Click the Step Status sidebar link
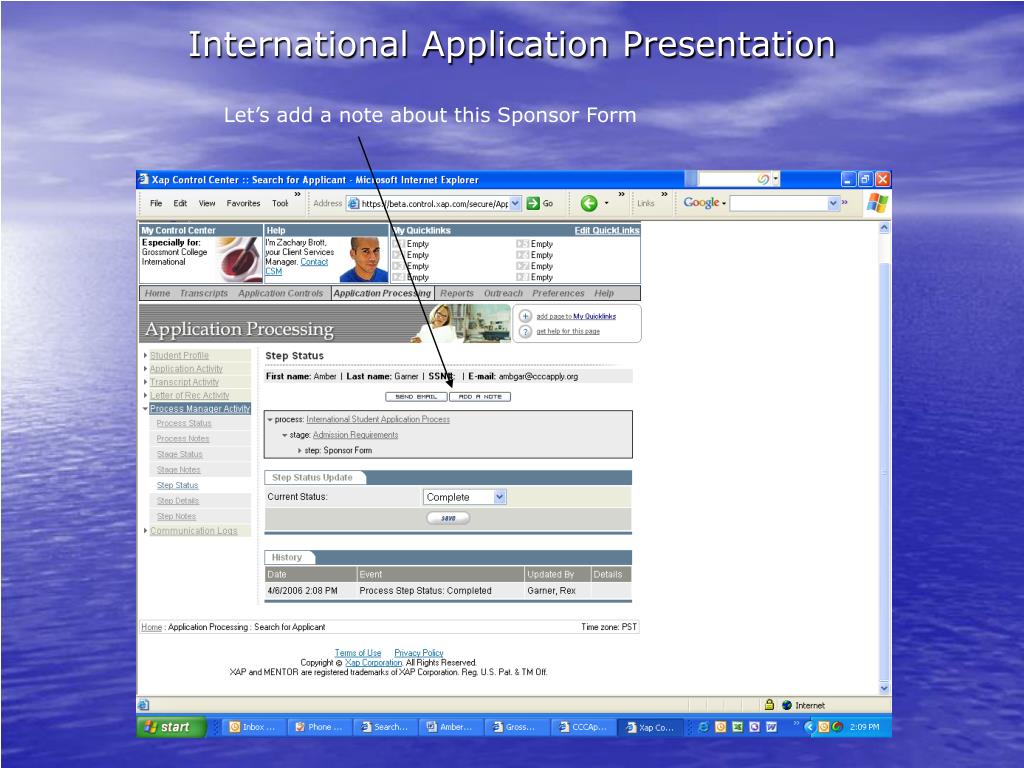Image resolution: width=1024 pixels, height=768 pixels. pyautogui.click(x=177, y=485)
